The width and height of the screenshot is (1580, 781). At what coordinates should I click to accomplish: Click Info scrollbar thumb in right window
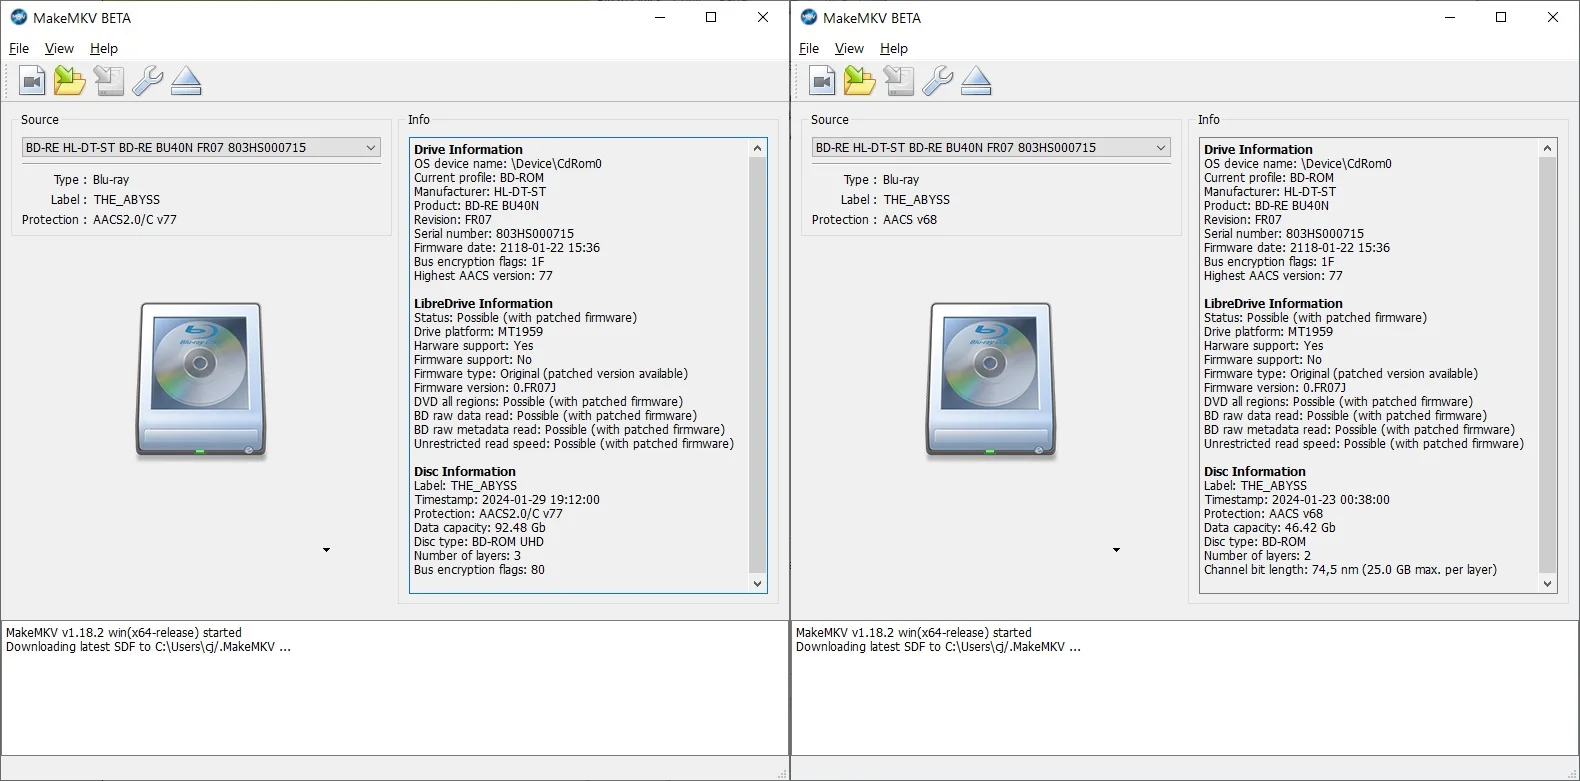coord(1548,364)
